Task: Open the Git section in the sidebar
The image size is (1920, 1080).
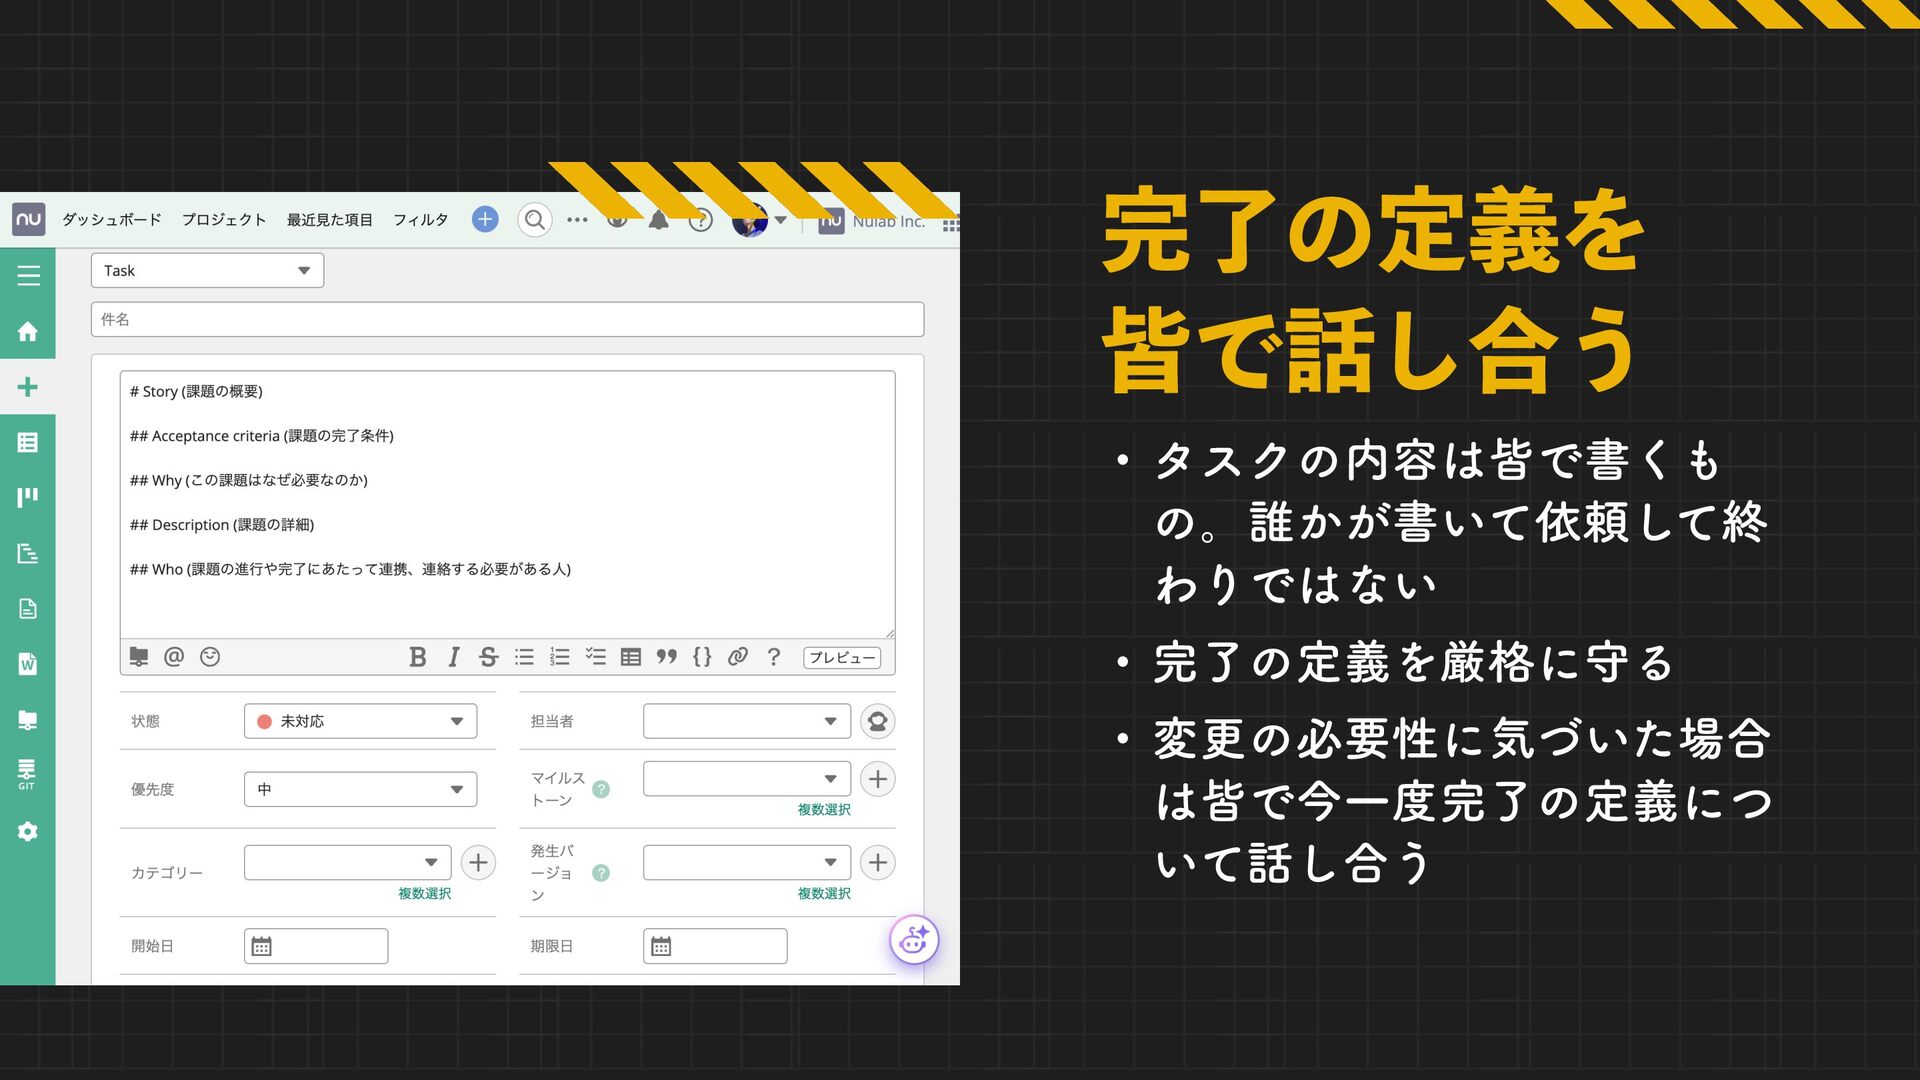Action: click(x=27, y=774)
